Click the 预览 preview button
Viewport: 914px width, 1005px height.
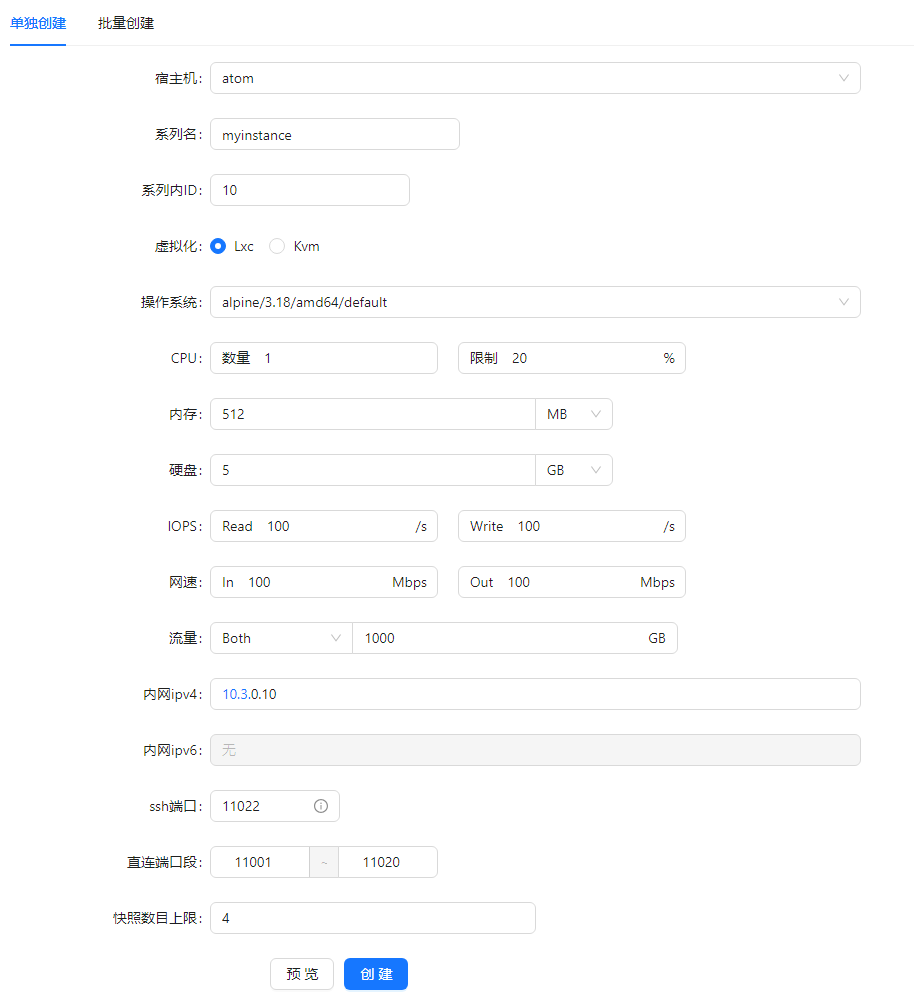pyautogui.click(x=302, y=974)
